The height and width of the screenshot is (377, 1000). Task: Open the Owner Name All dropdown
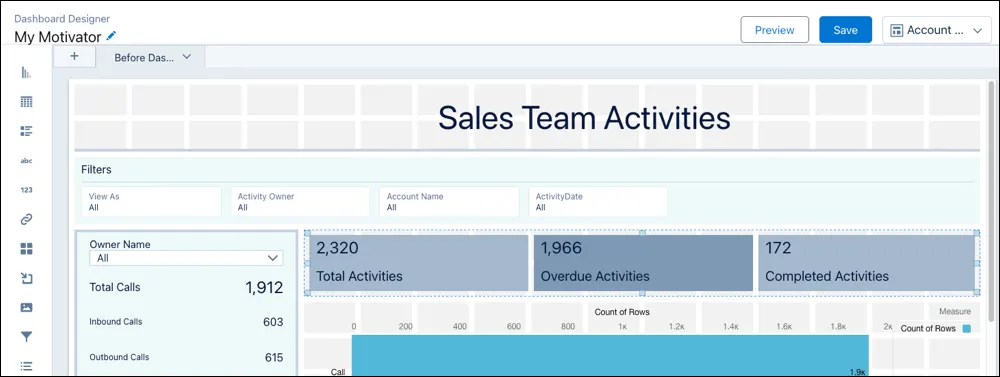click(186, 258)
